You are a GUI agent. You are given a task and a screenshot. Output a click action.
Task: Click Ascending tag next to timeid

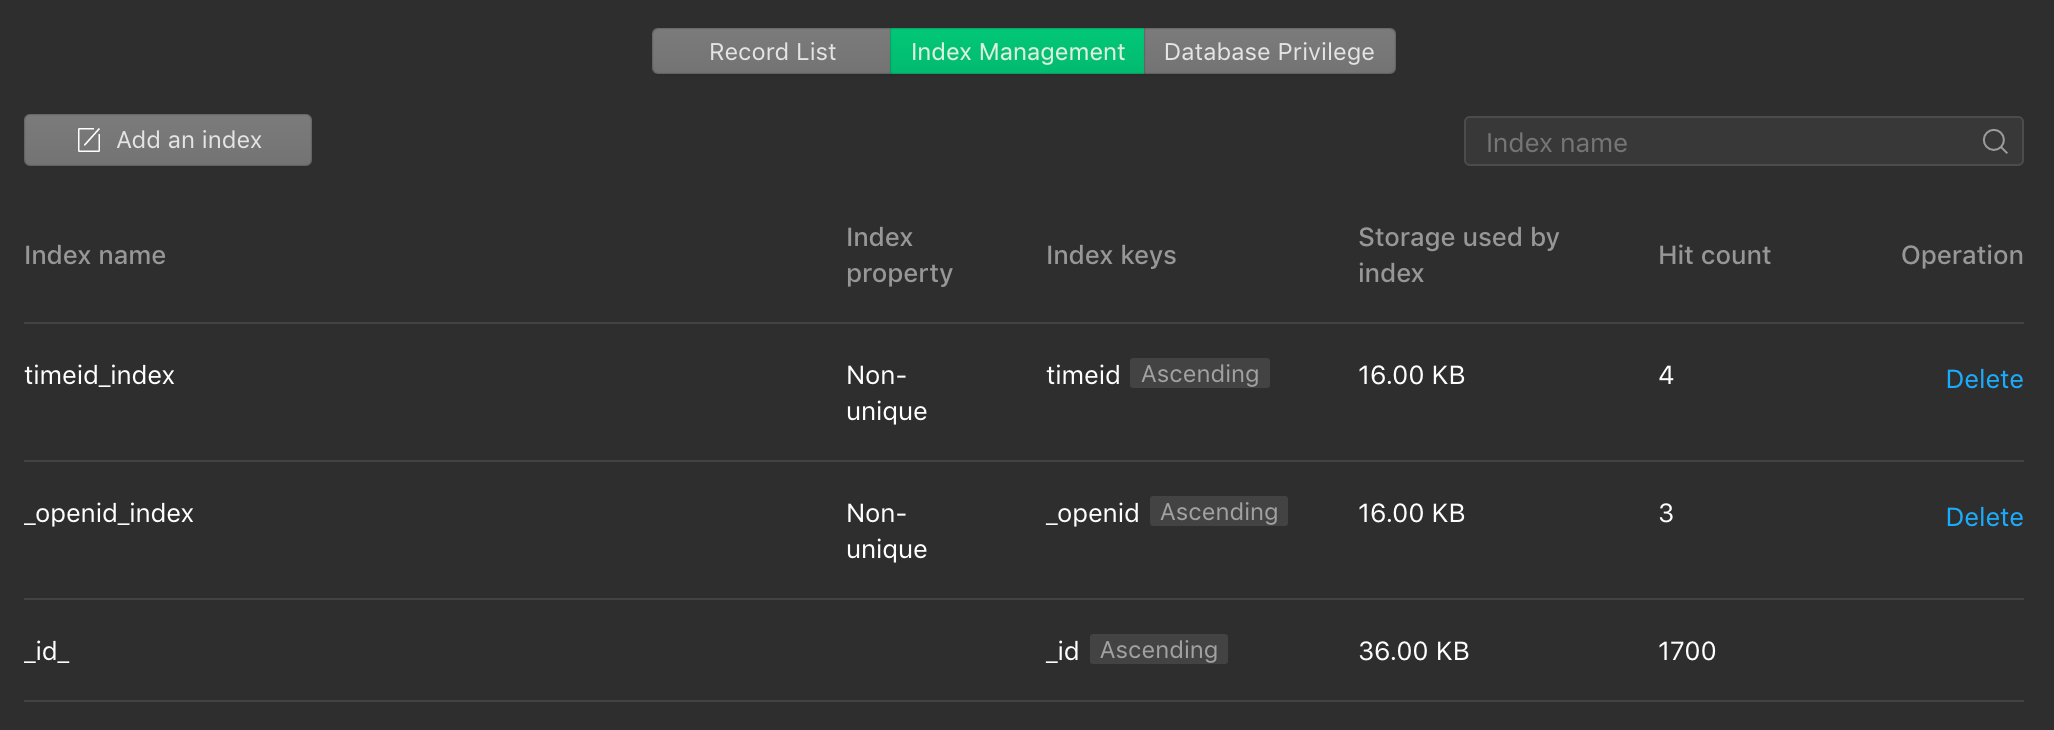pyautogui.click(x=1199, y=374)
